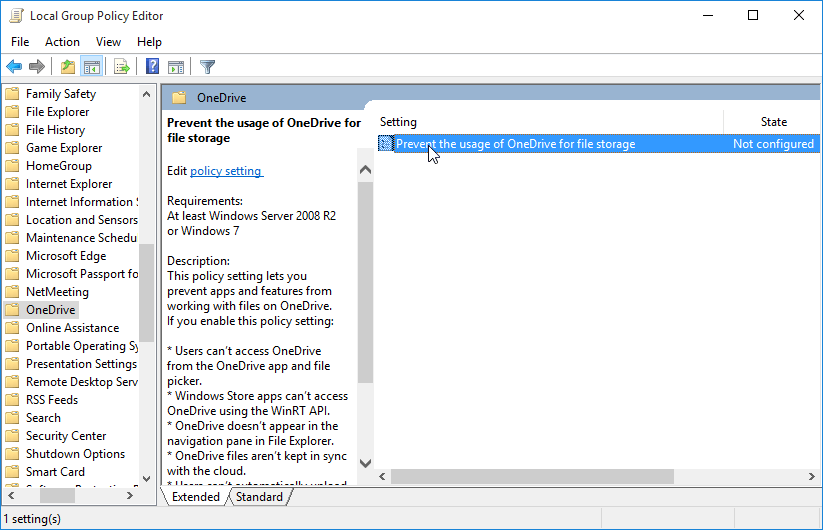Screen dimensions: 823x530
Task: Click the Filter funnel toolbar icon
Action: [207, 67]
